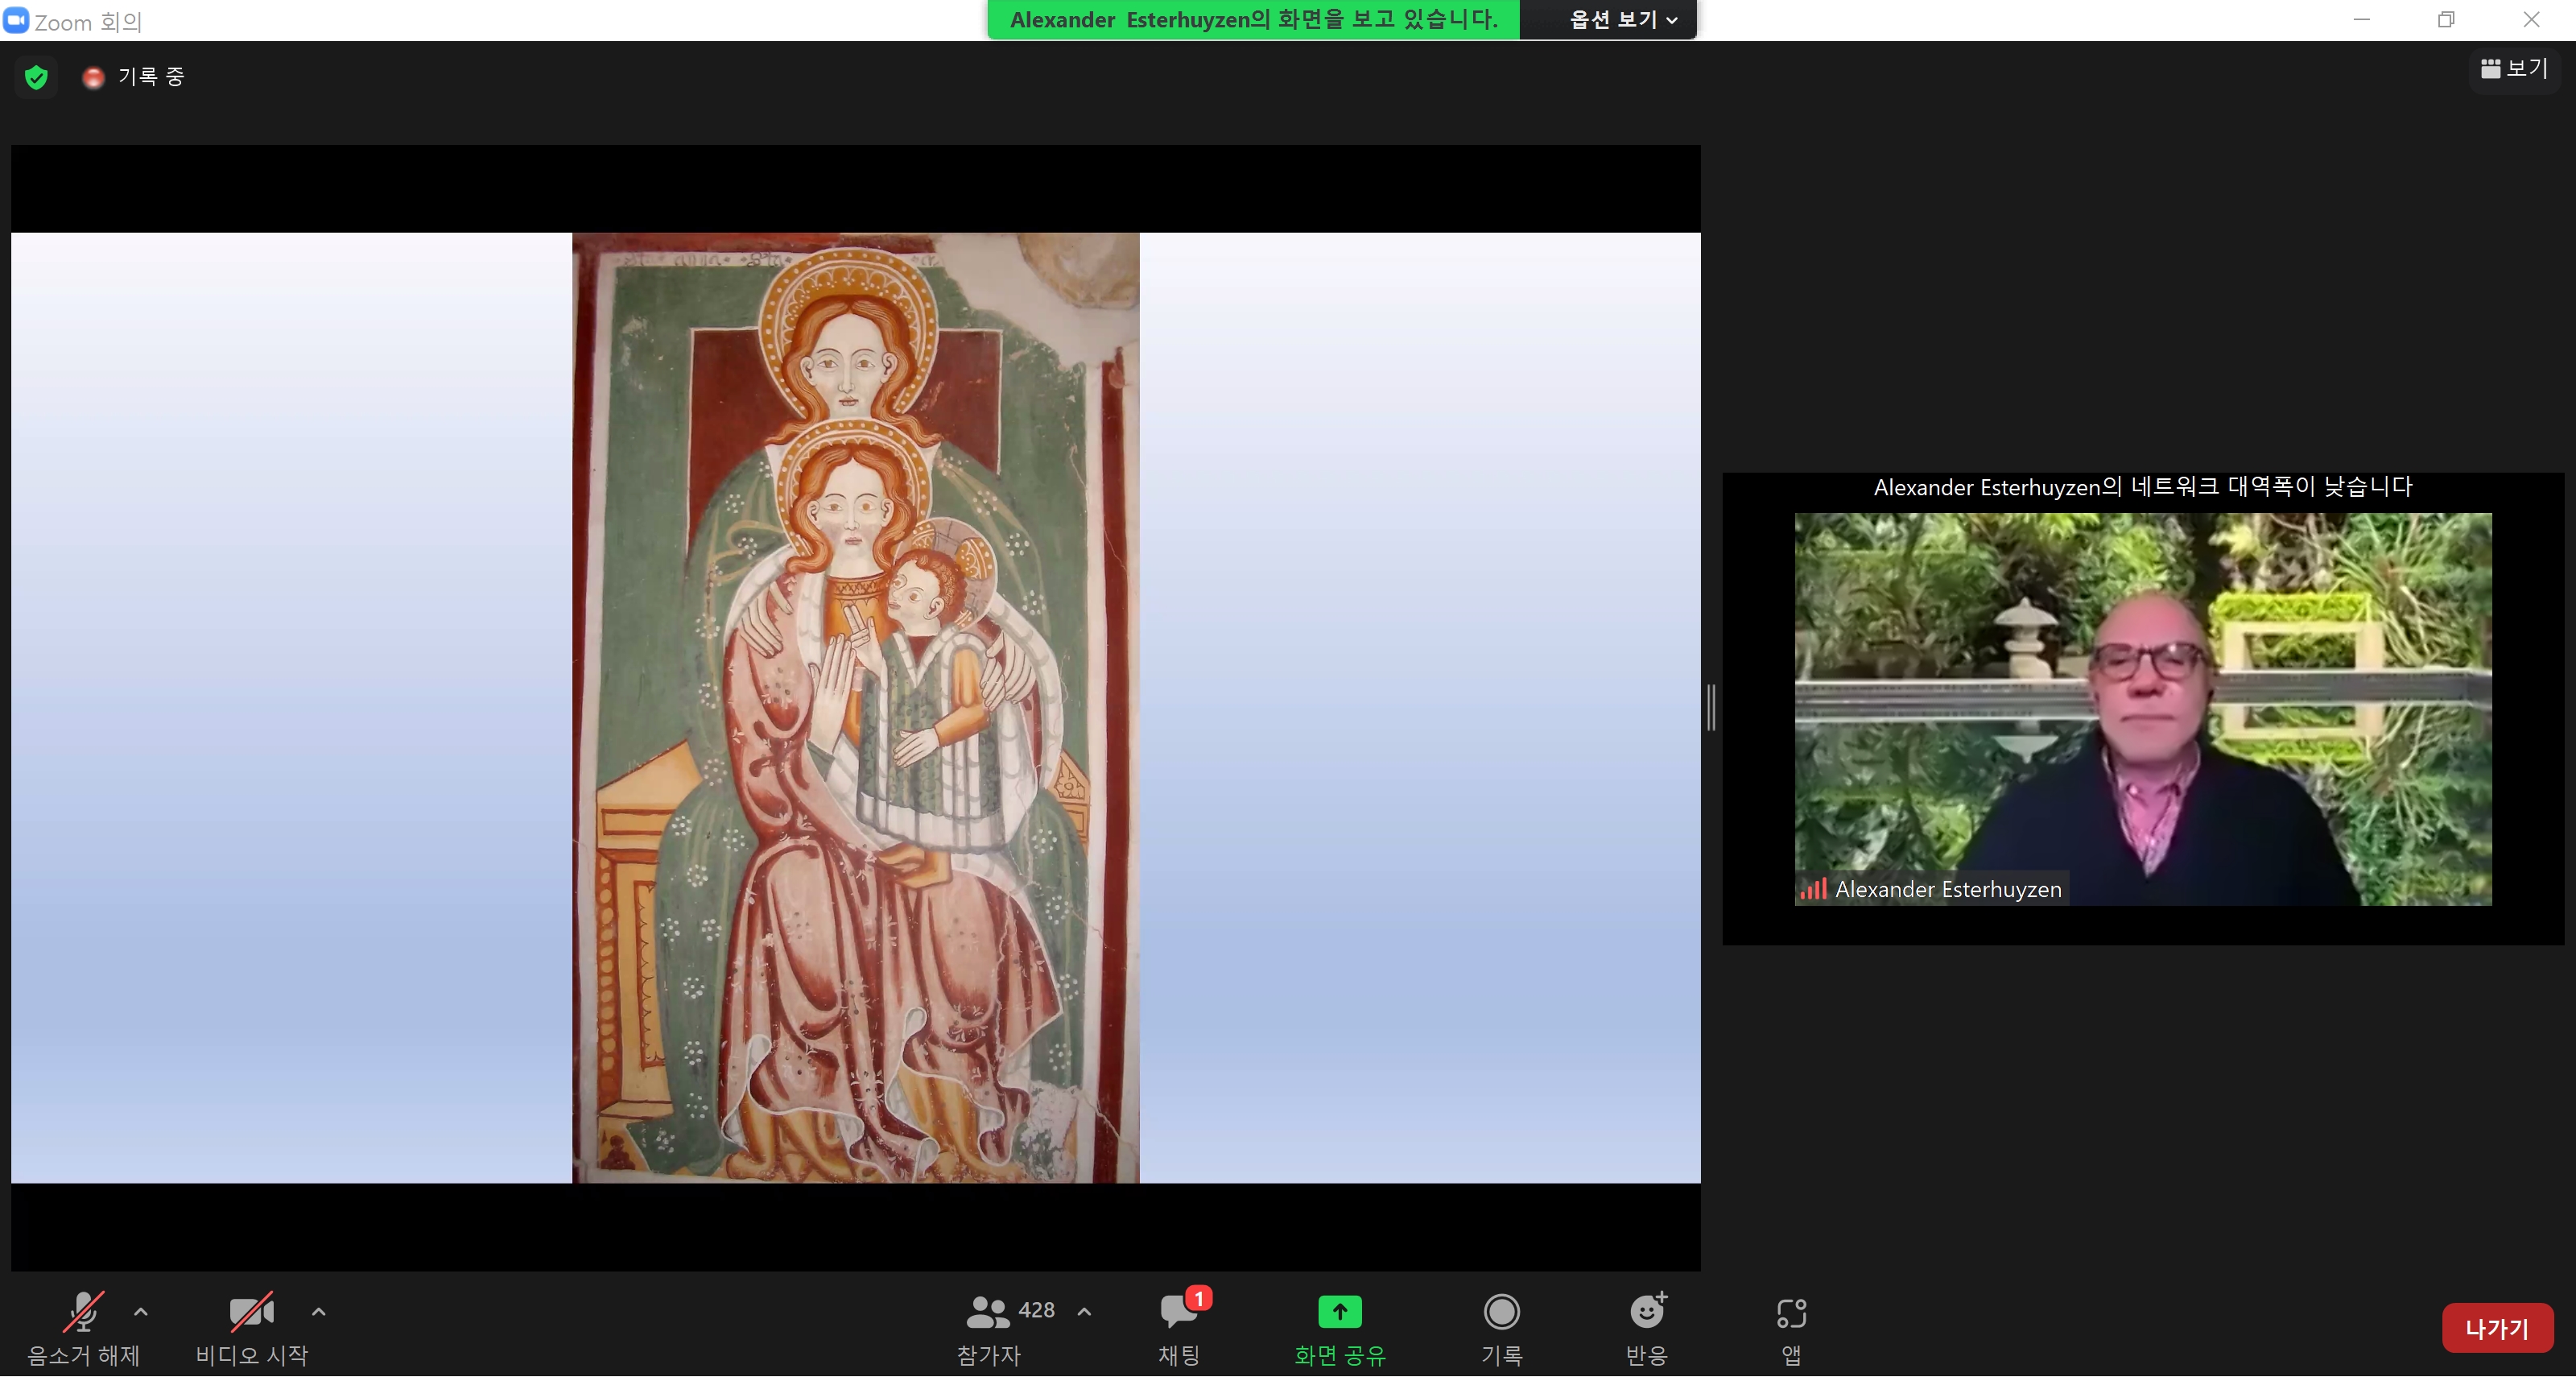Leave the meeting with 나가기
Viewport: 2576px width, 1377px height.
click(2497, 1328)
